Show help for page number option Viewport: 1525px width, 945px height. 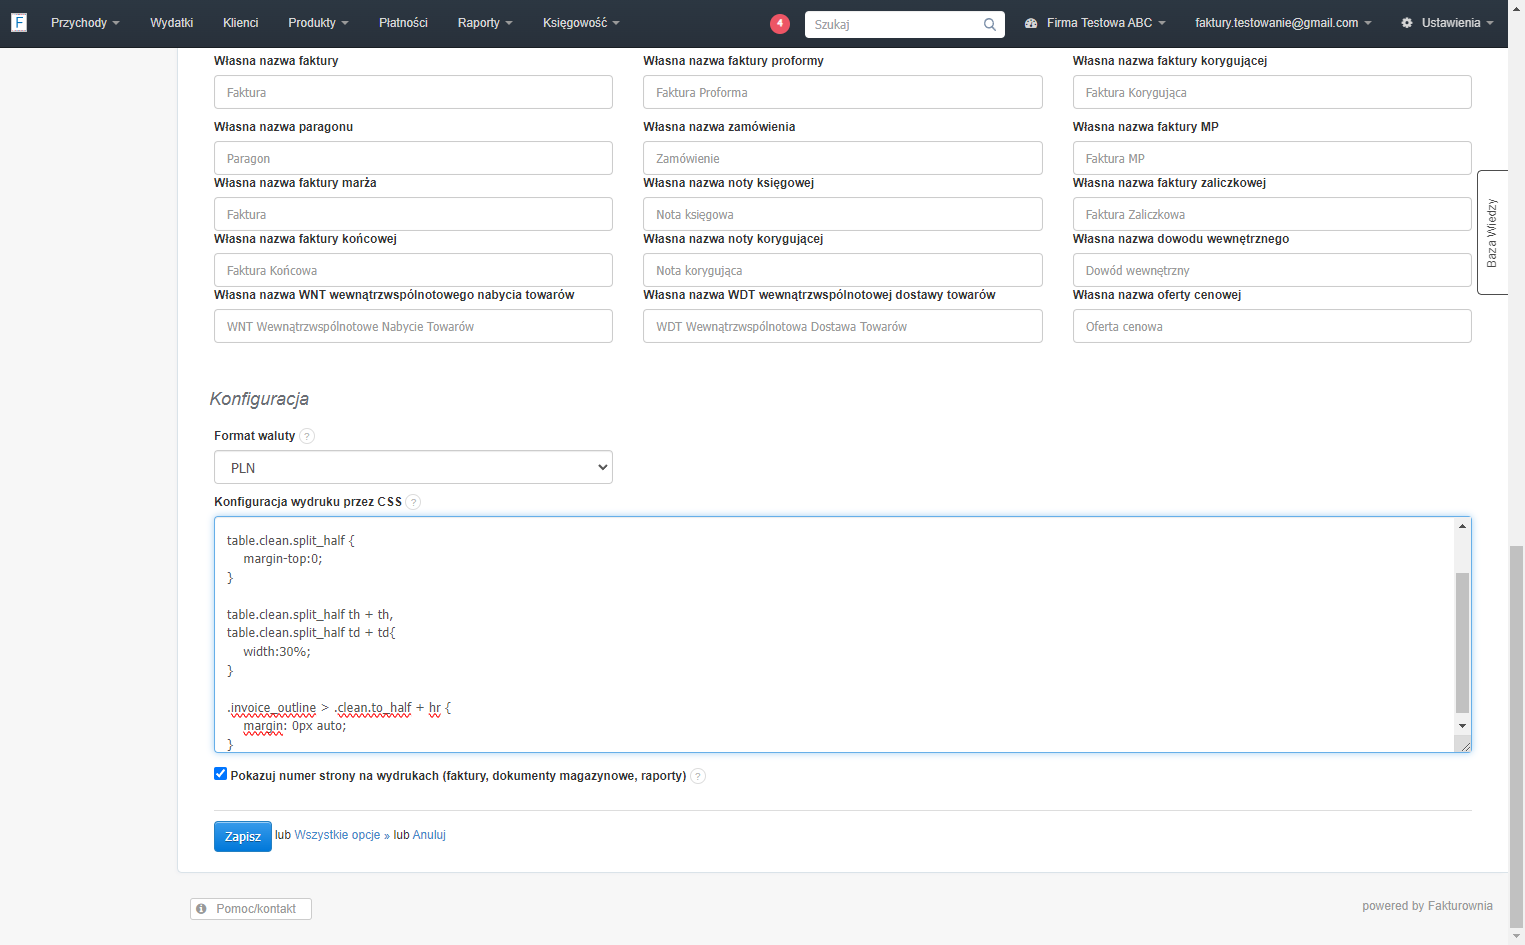click(x=698, y=776)
